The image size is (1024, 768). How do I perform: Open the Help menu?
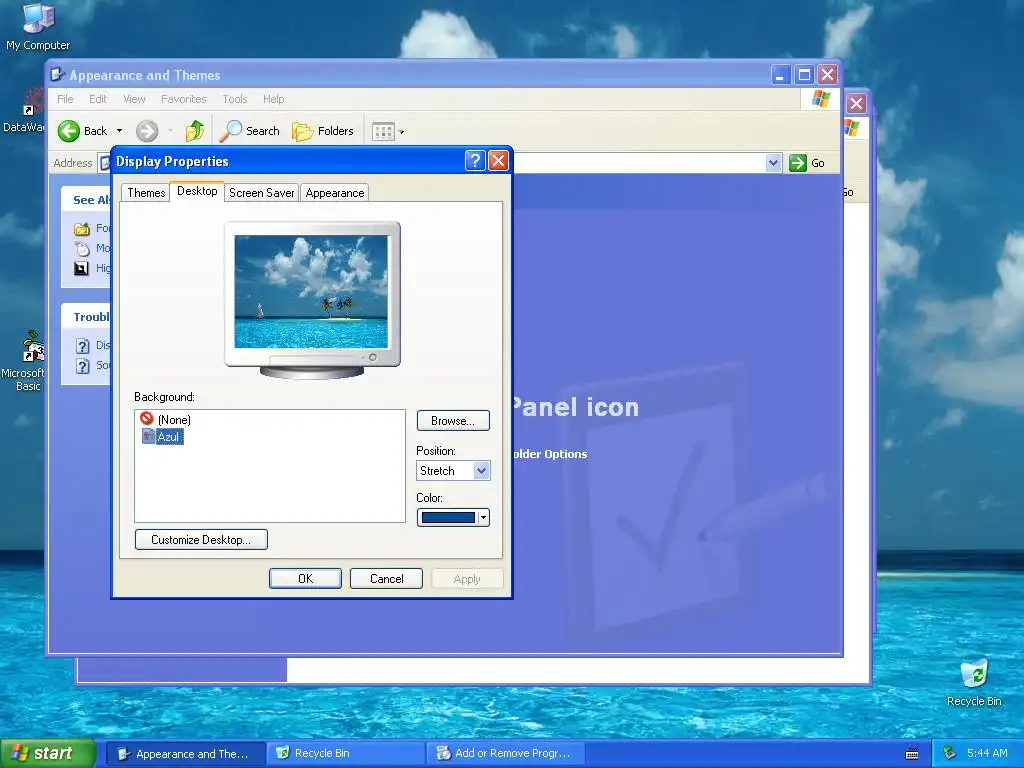tap(274, 99)
